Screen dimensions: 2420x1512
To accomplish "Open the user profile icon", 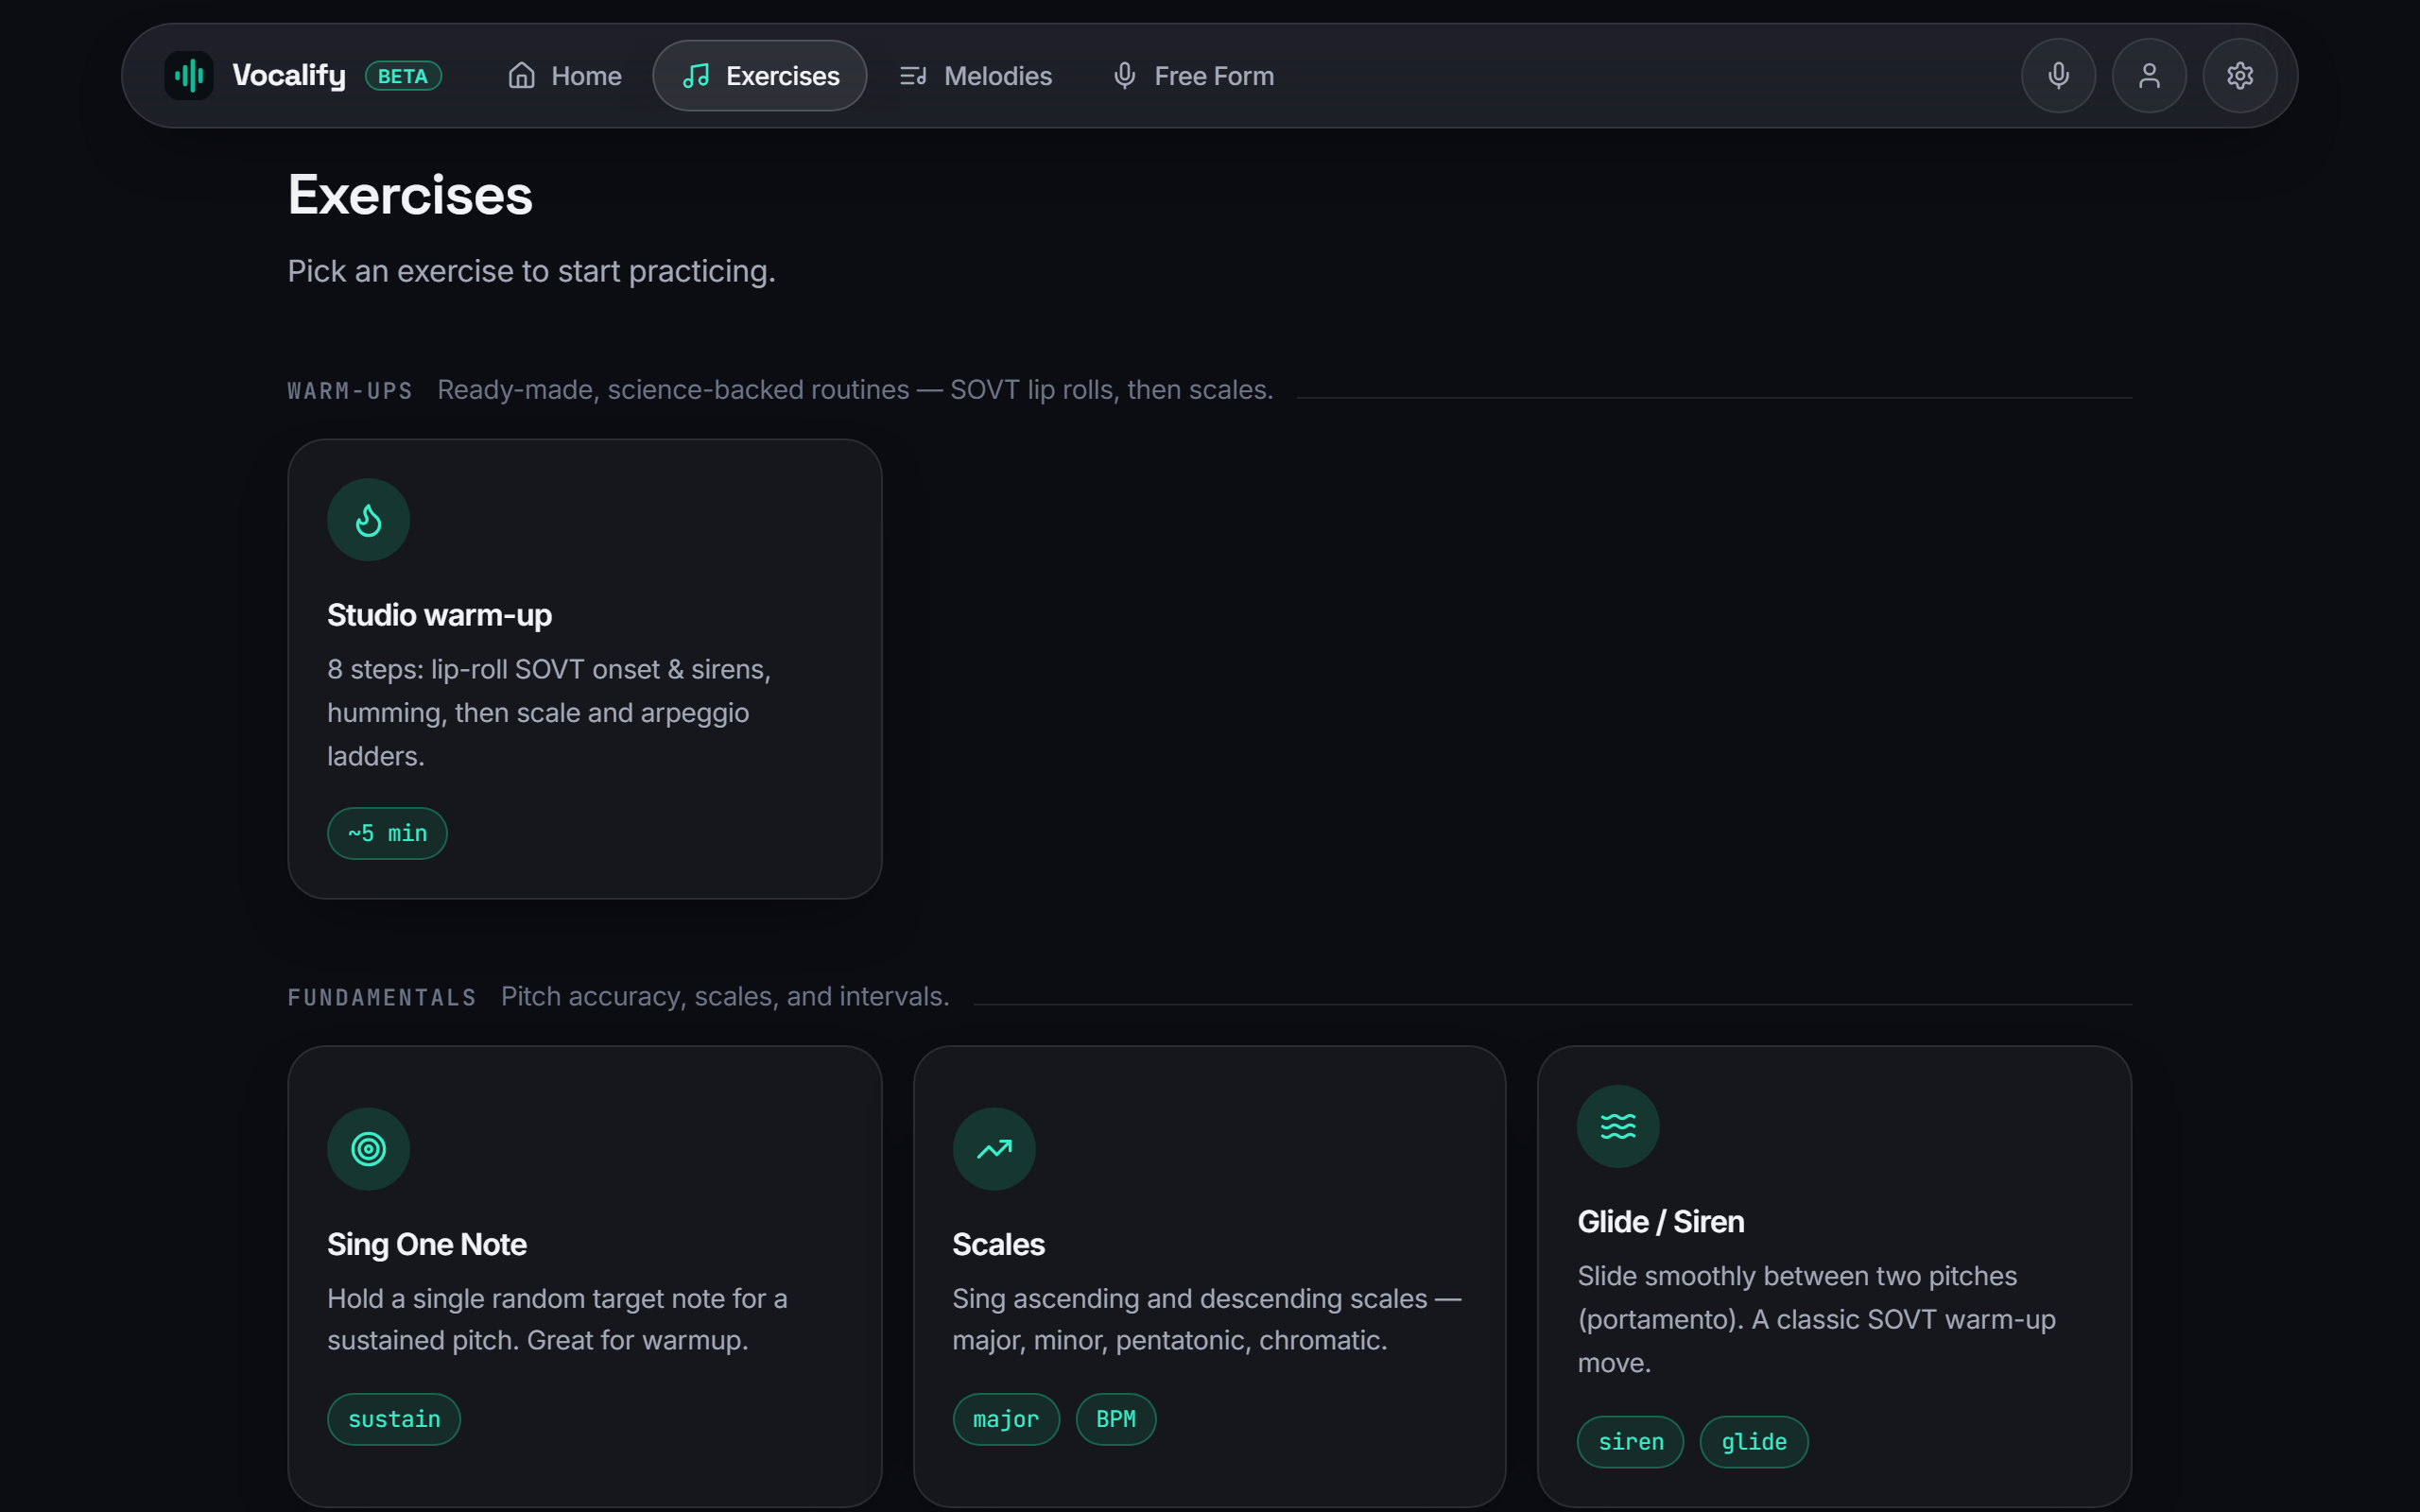I will point(2149,76).
